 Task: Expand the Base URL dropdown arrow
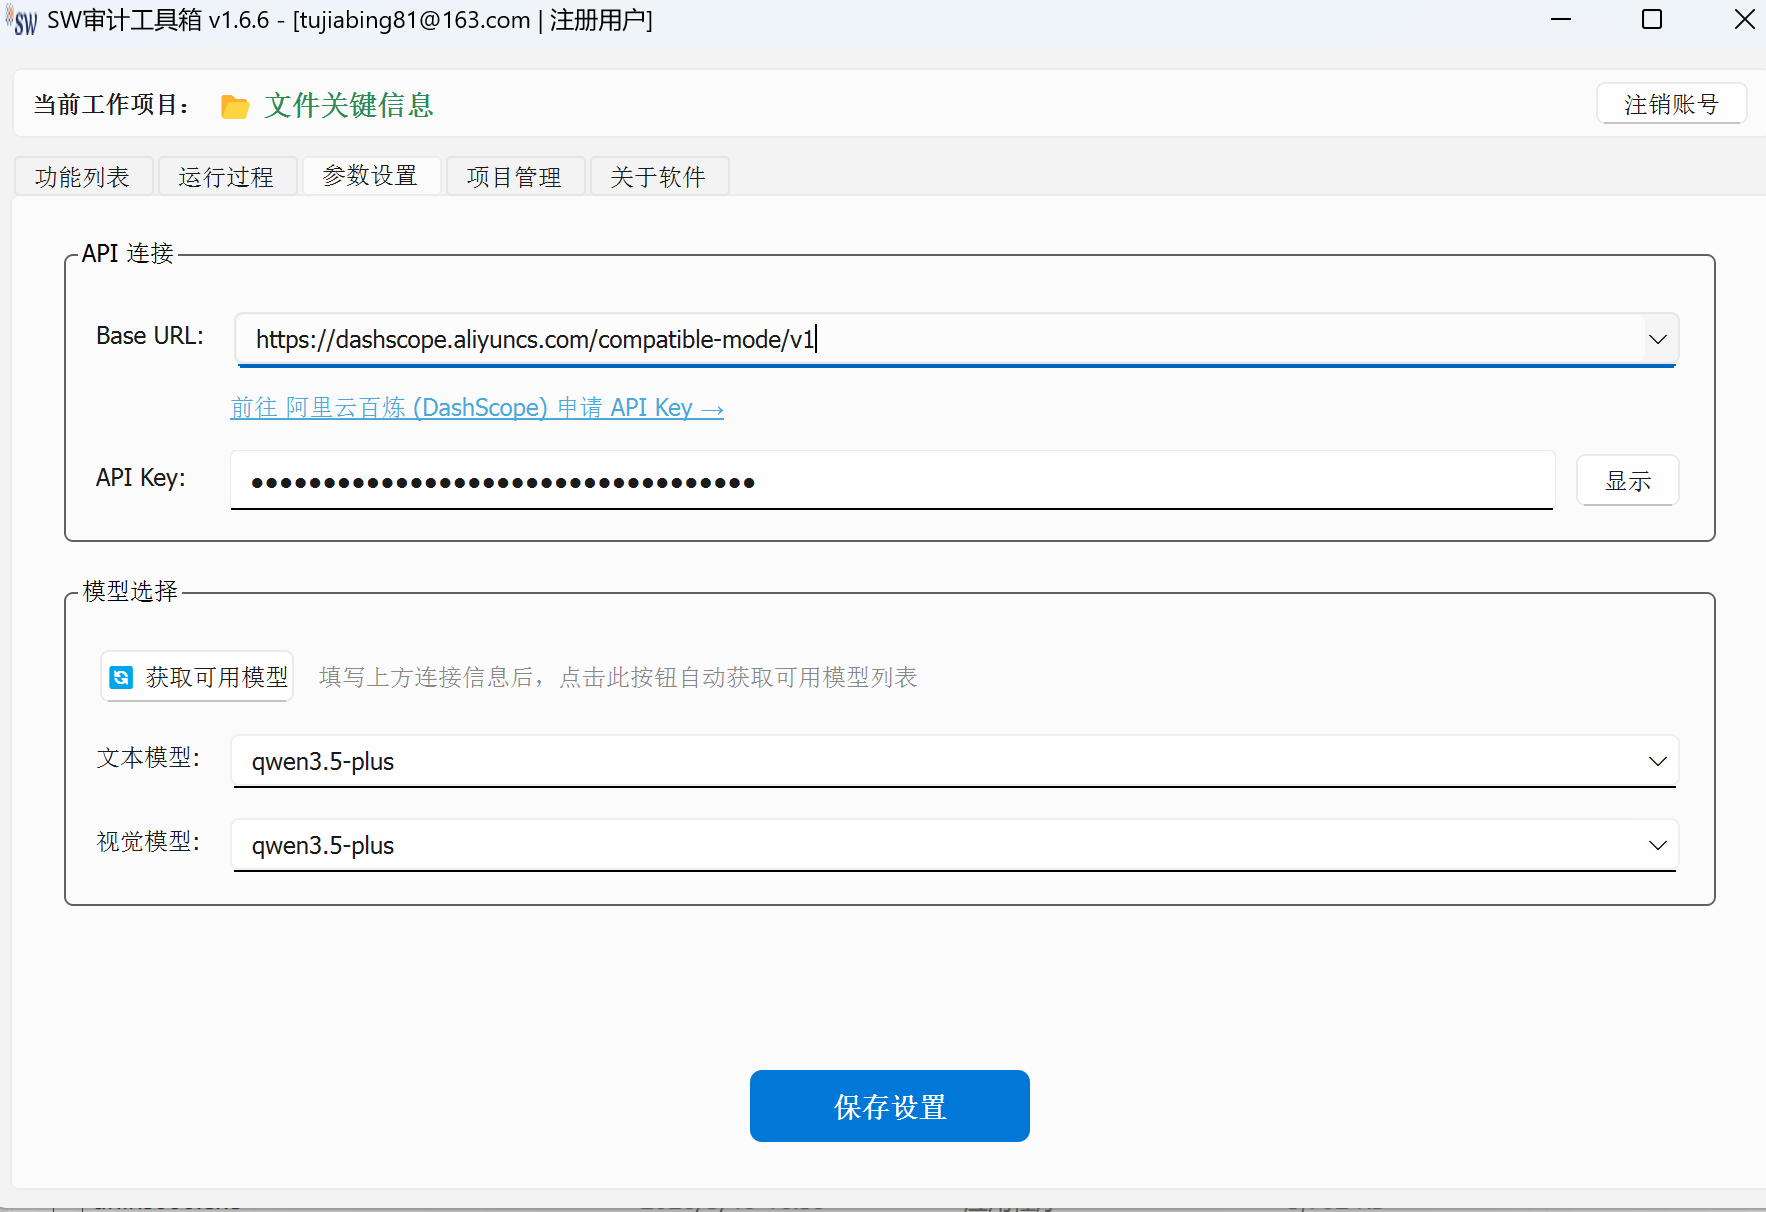1657,340
